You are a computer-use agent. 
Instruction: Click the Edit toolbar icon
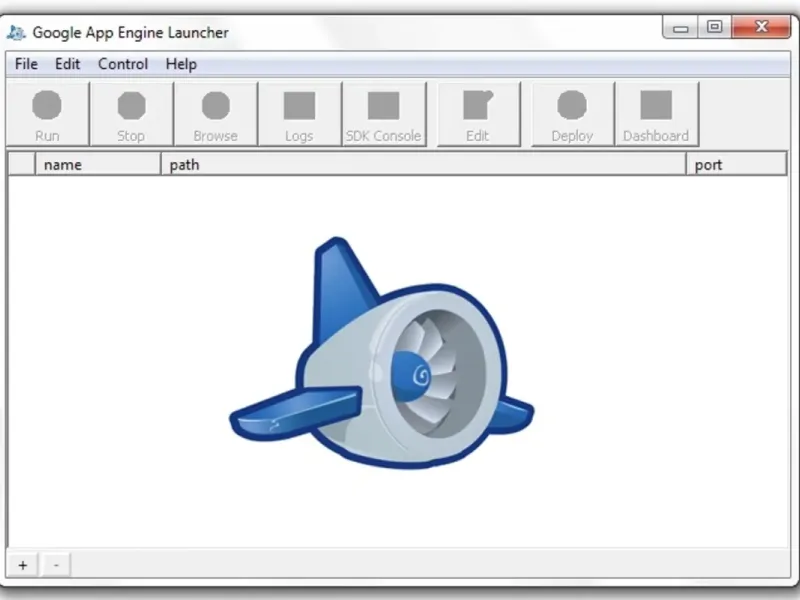click(479, 114)
